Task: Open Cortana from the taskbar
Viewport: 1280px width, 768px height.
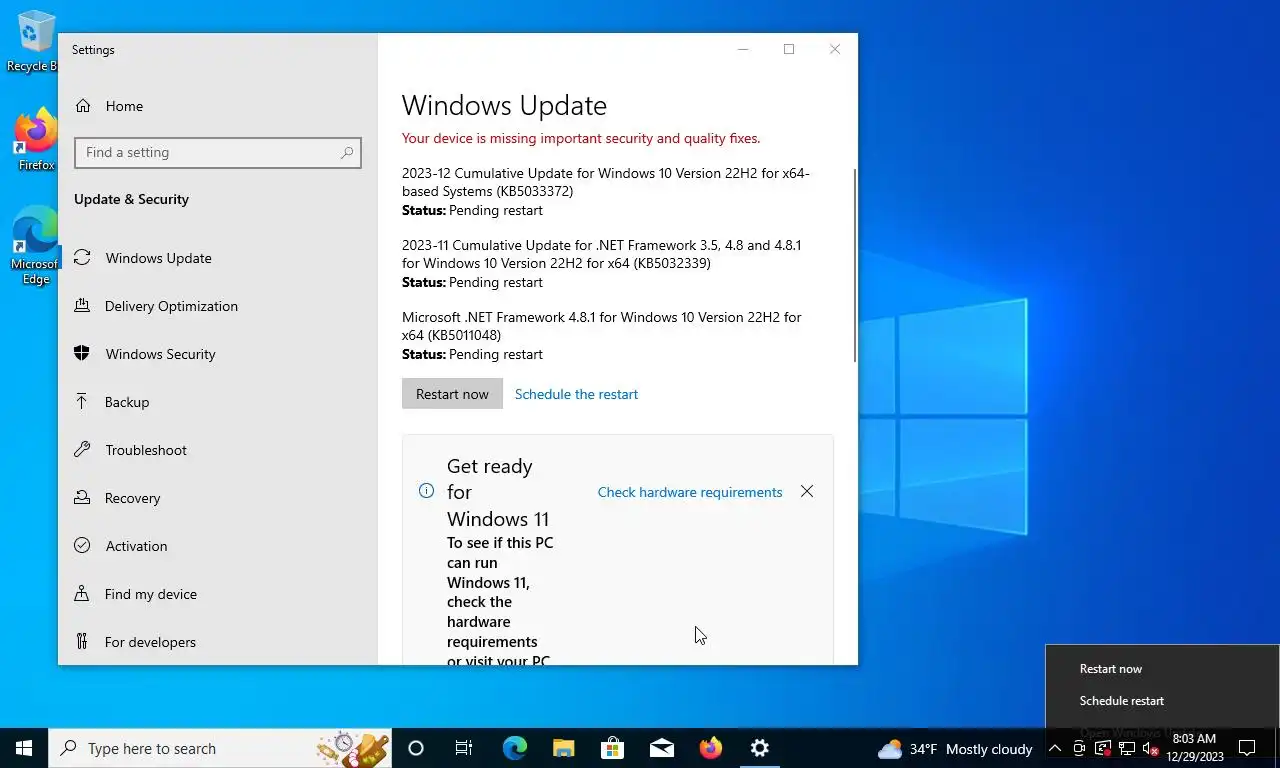Action: point(416,748)
